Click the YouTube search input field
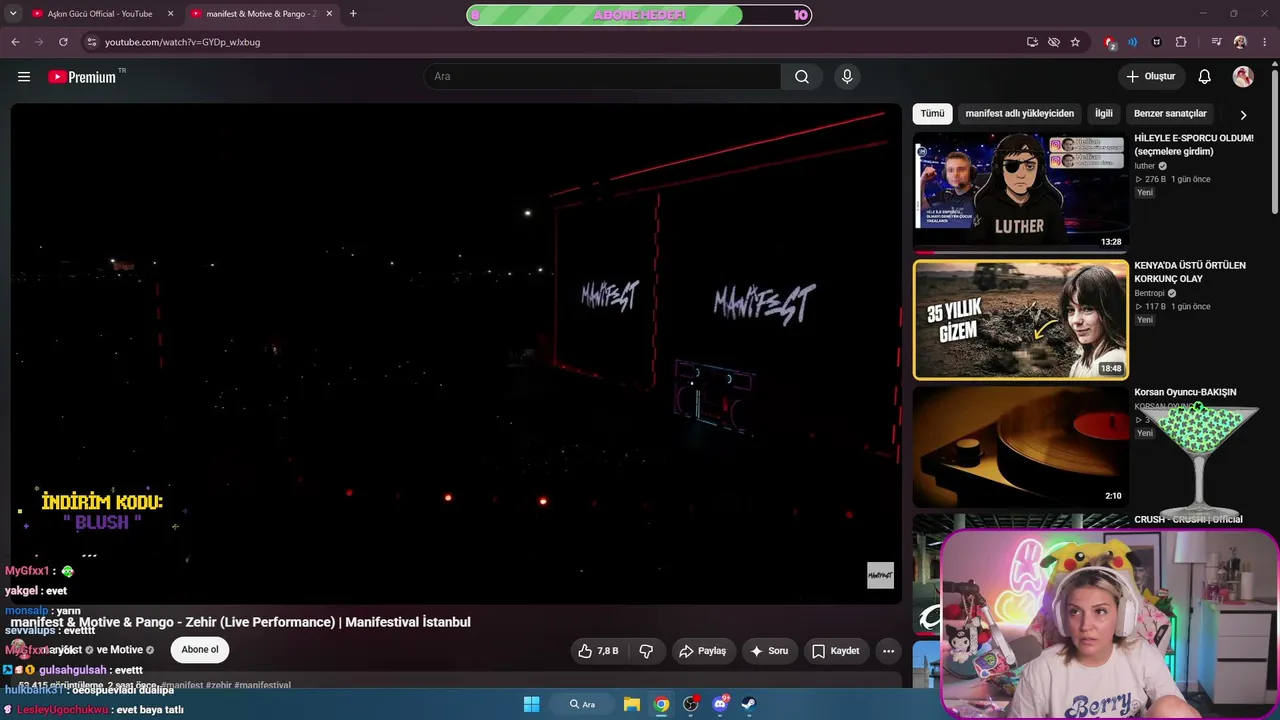1280x720 pixels. pos(603,77)
